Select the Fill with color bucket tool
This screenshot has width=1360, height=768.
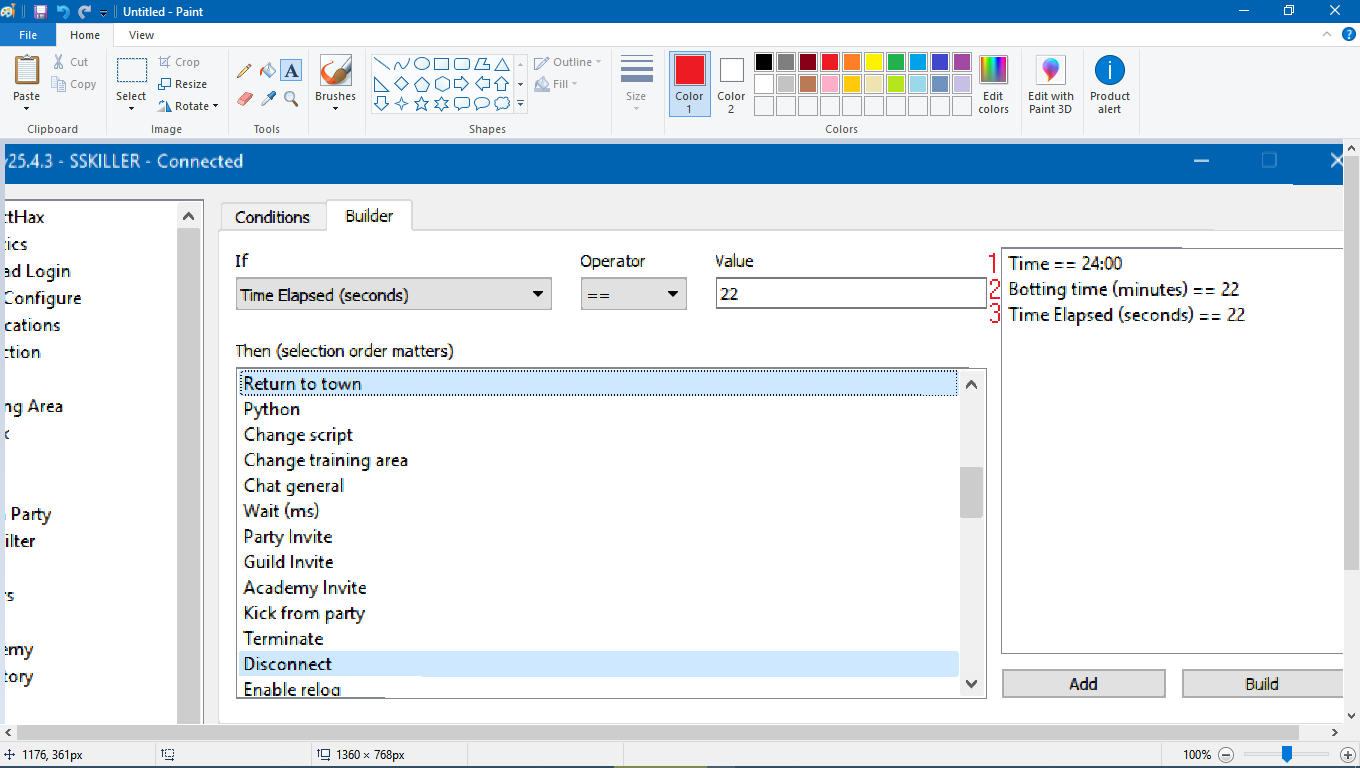pos(267,71)
